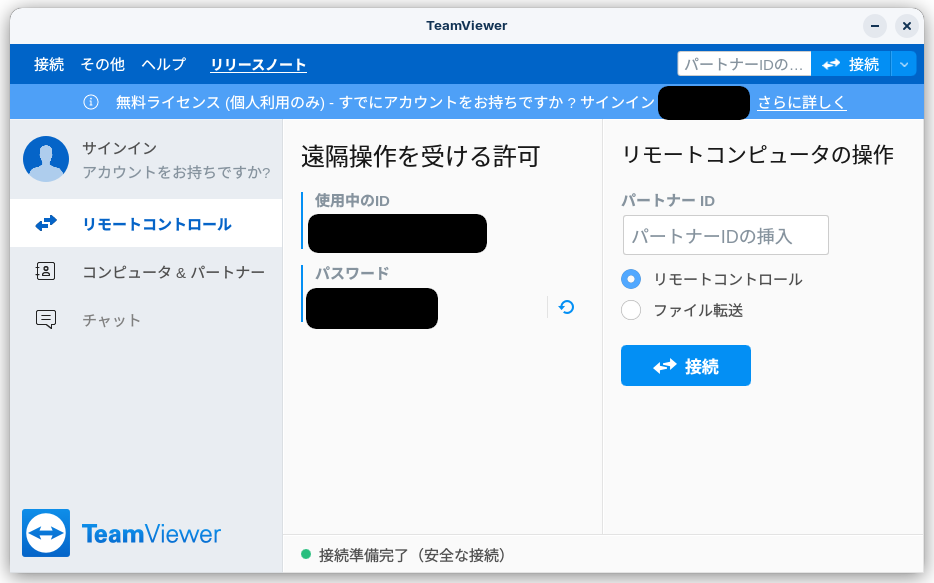The image size is (934, 583).
Task: Click the top toolbar partner ID field
Action: [744, 64]
